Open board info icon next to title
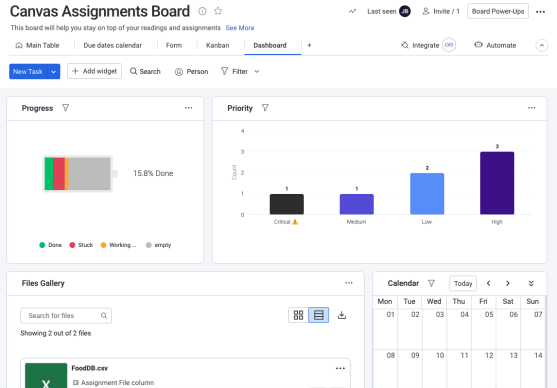 click(202, 11)
